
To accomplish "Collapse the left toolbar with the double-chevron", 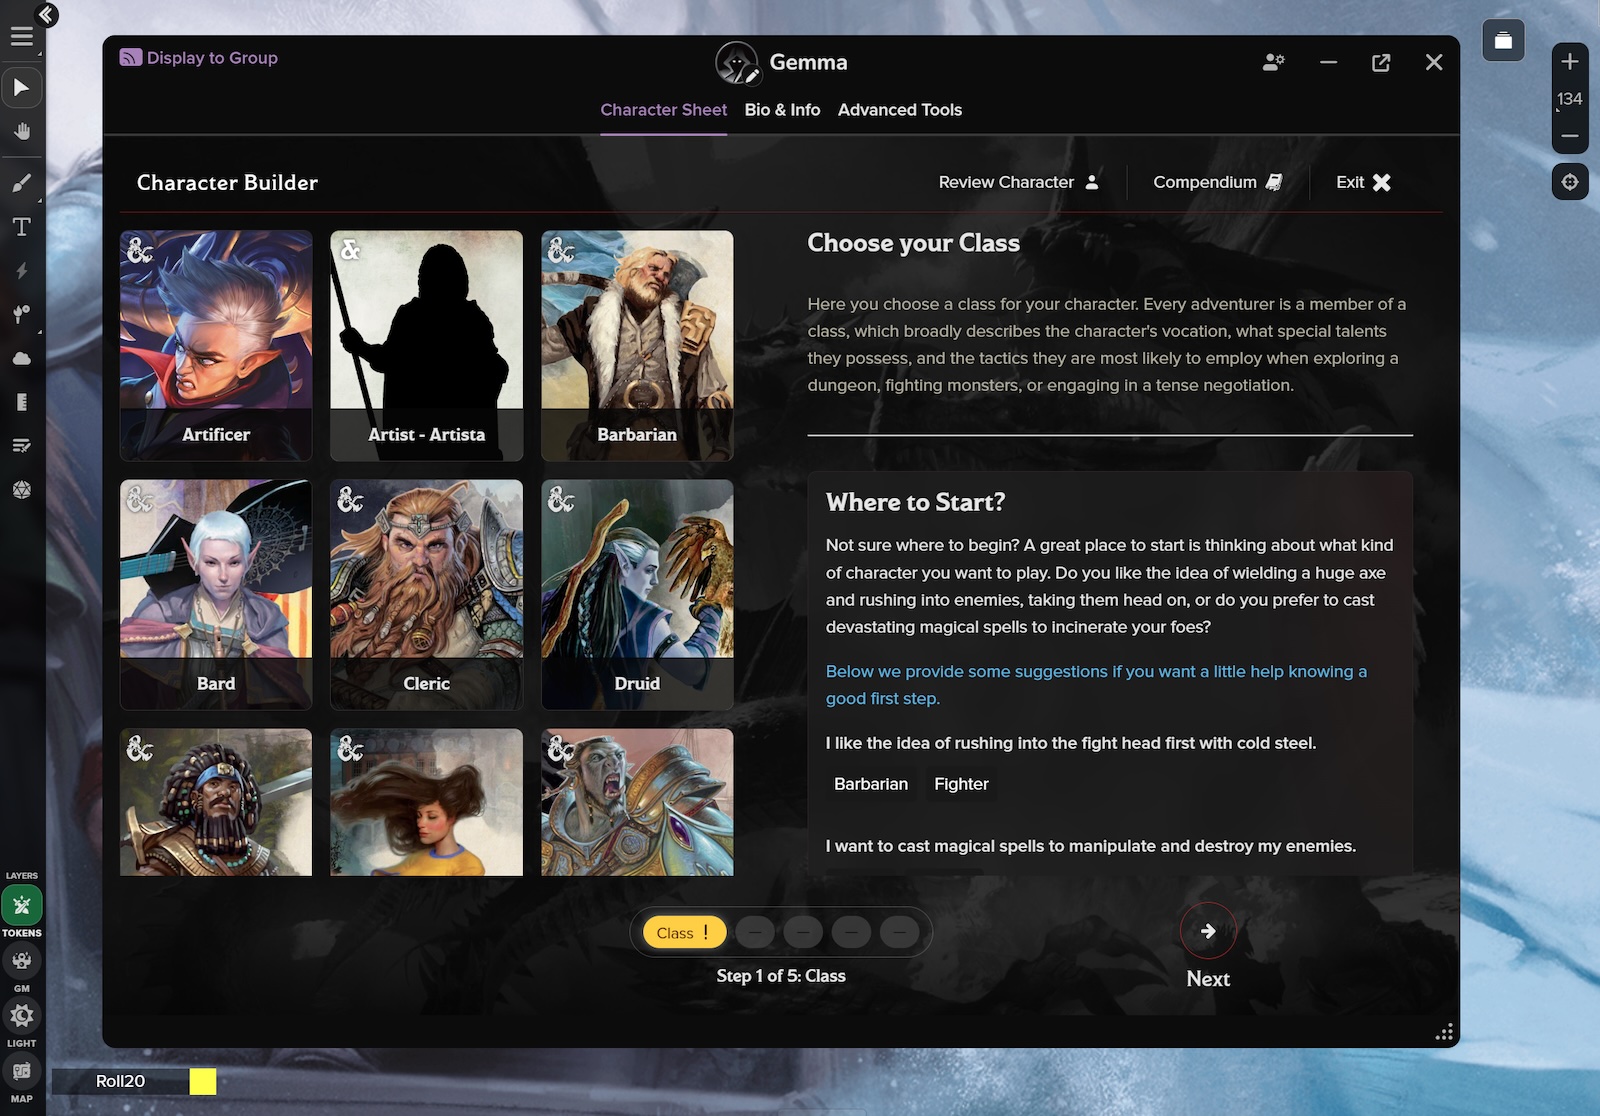I will pos(46,14).
